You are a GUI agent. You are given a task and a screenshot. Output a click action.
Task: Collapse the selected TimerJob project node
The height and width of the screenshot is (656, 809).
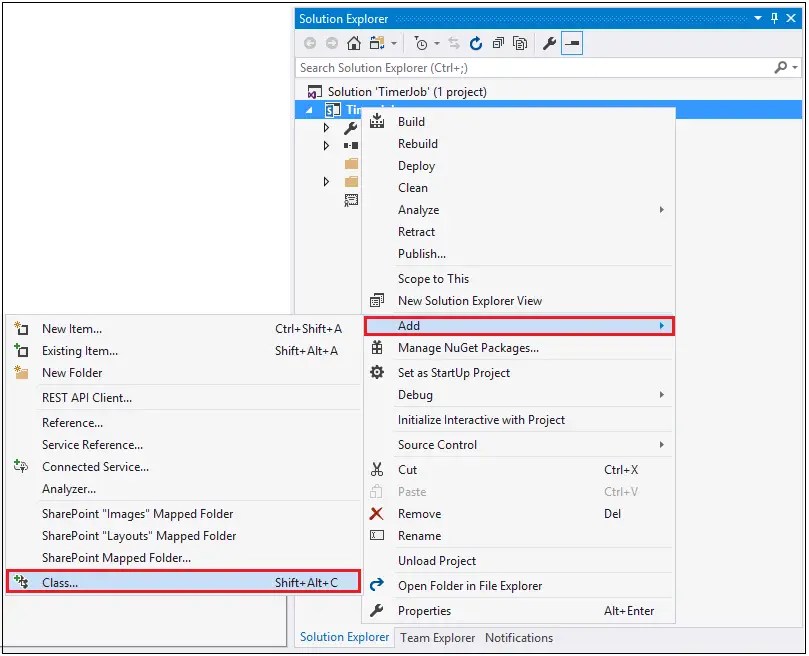click(x=308, y=109)
